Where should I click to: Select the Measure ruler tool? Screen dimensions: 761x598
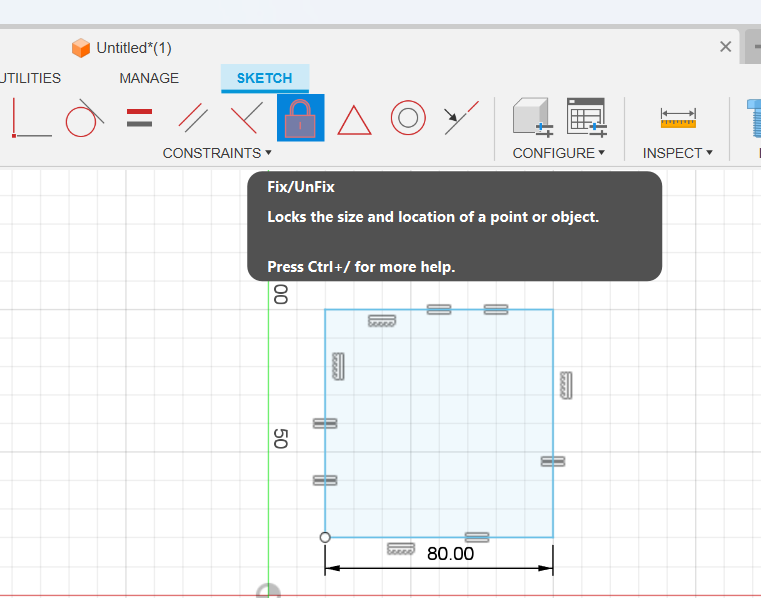tap(678, 118)
